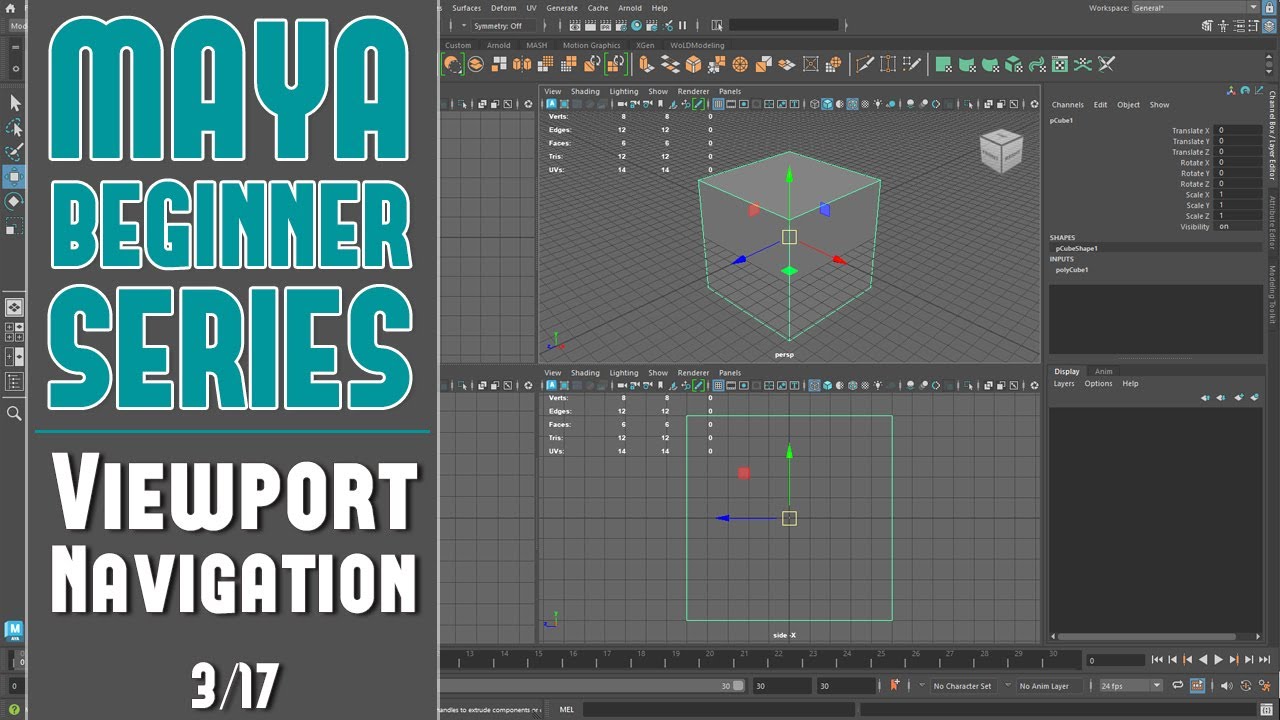Click the Multi-Cut knife shelf icon
The image size is (1280, 720).
[x=866, y=65]
